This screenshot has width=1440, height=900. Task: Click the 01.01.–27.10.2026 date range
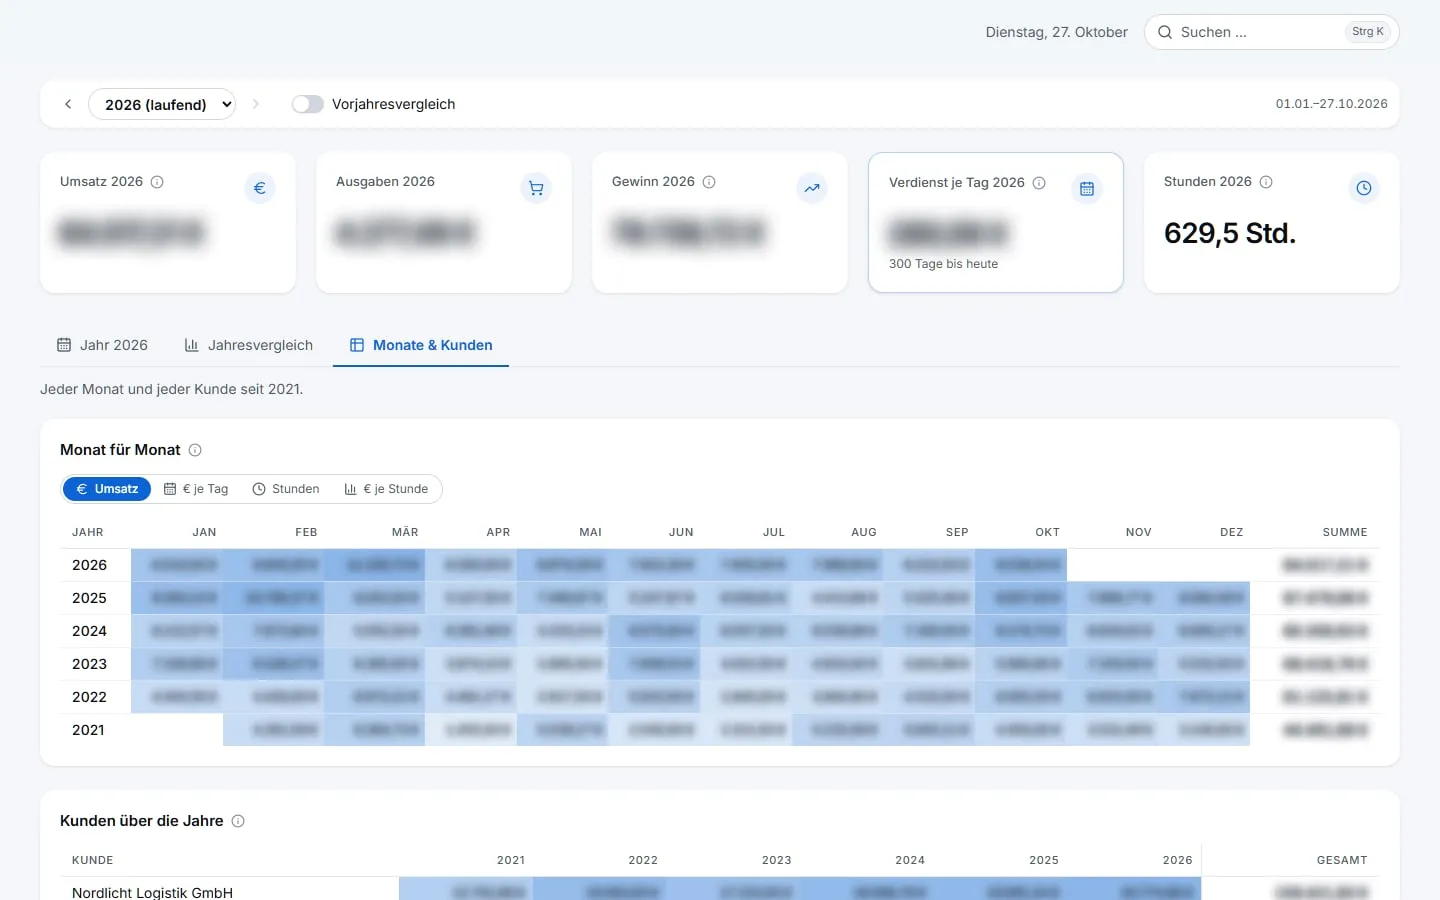[x=1331, y=104]
